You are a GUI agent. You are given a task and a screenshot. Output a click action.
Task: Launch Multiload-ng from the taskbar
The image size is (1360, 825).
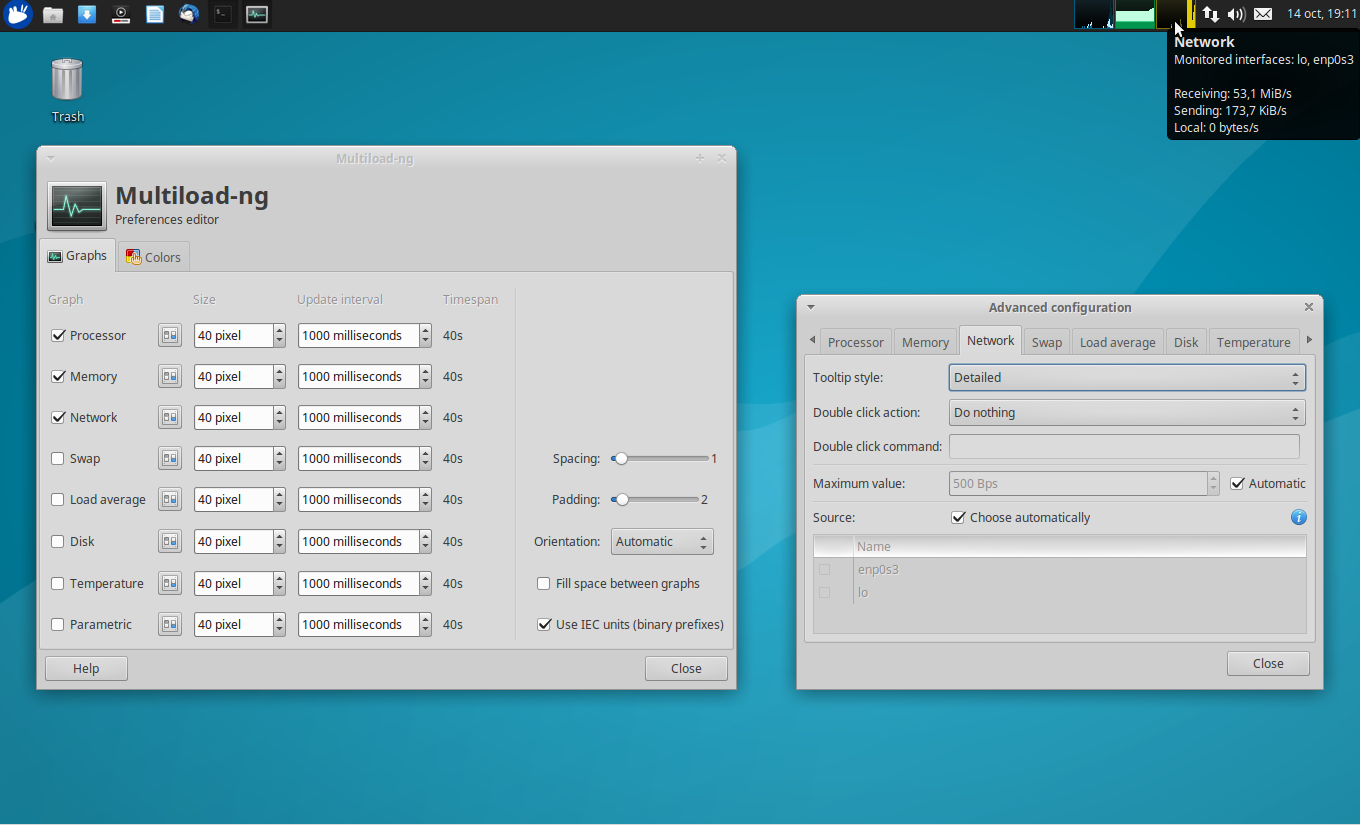point(257,14)
